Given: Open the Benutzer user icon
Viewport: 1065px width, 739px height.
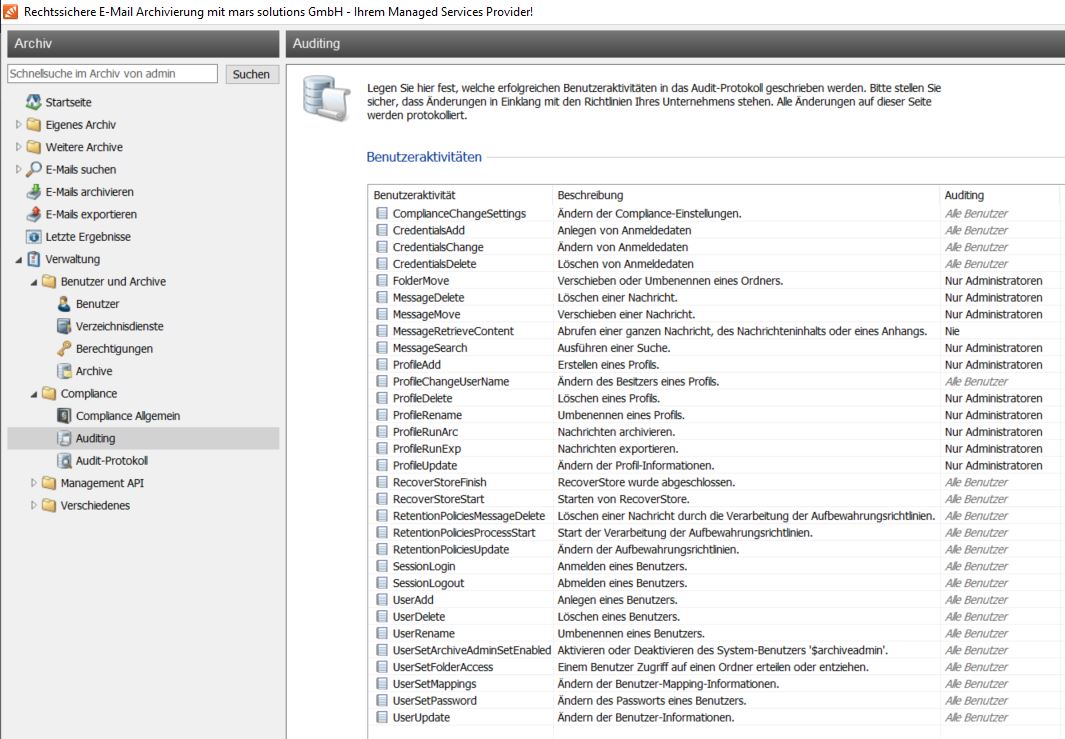Looking at the screenshot, I should point(64,304).
